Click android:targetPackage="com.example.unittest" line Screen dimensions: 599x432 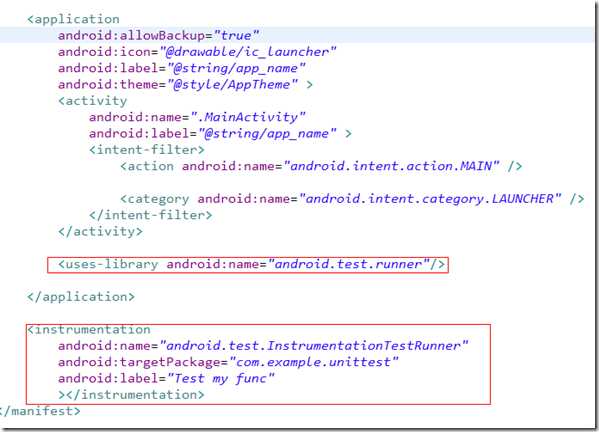coord(228,362)
